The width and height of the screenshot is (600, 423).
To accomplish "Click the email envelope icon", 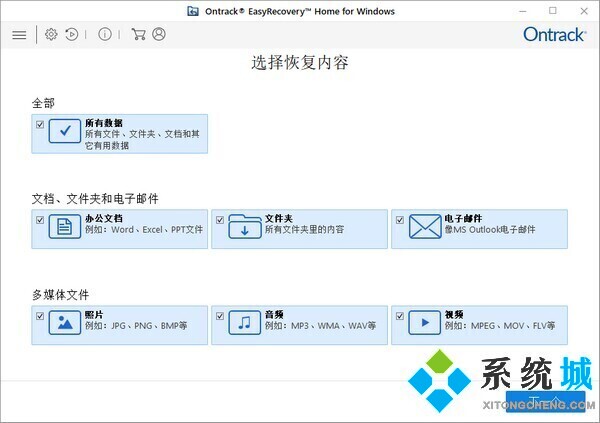I will click(424, 228).
